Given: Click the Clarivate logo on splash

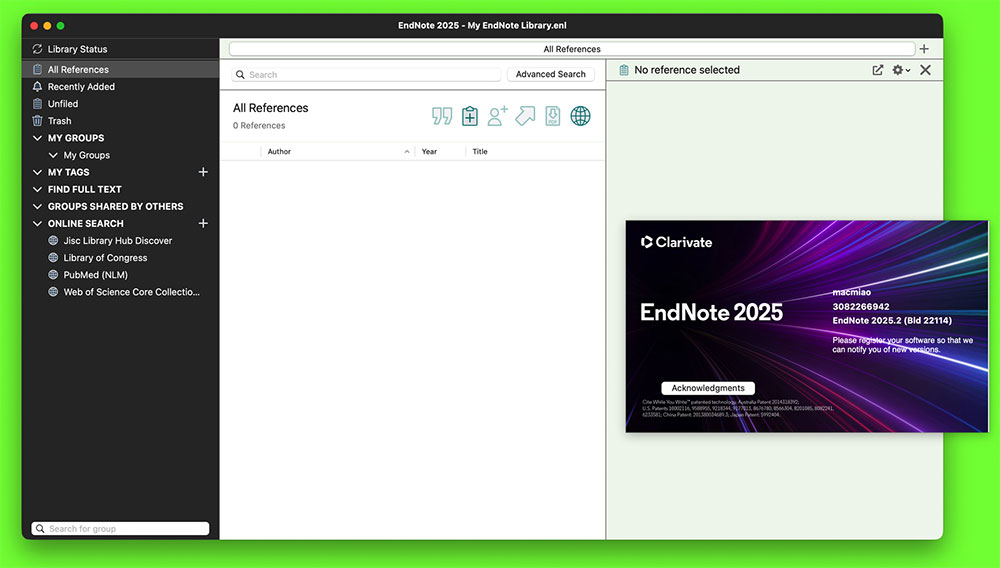Looking at the screenshot, I should coord(676,242).
